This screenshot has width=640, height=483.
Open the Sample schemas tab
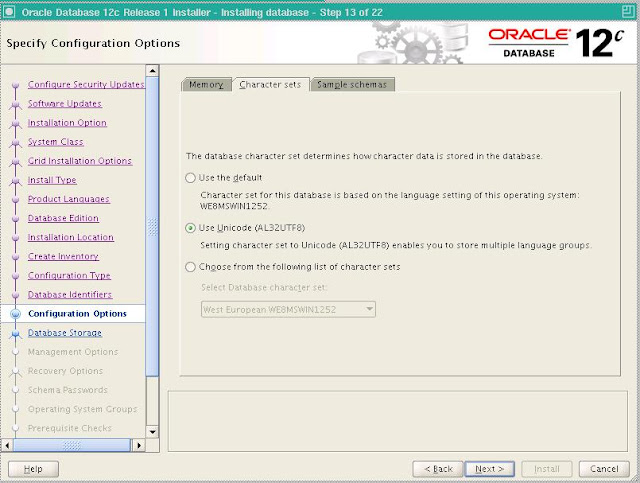352,85
